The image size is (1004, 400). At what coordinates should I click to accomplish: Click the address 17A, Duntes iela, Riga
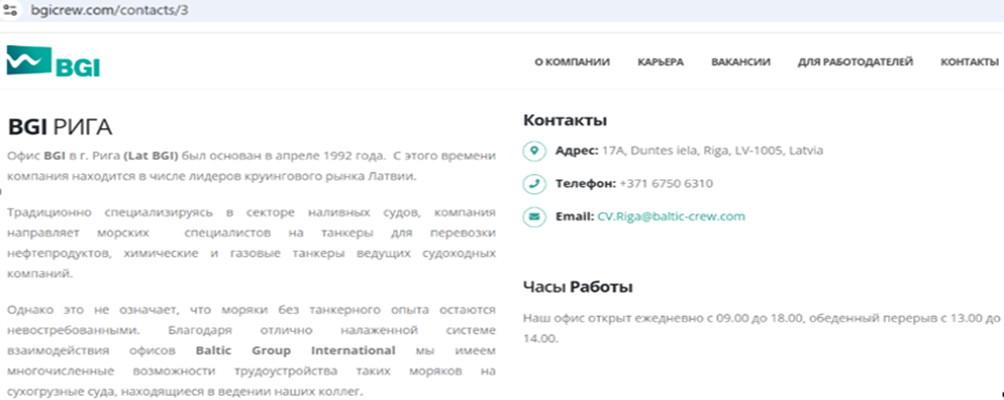(713, 151)
